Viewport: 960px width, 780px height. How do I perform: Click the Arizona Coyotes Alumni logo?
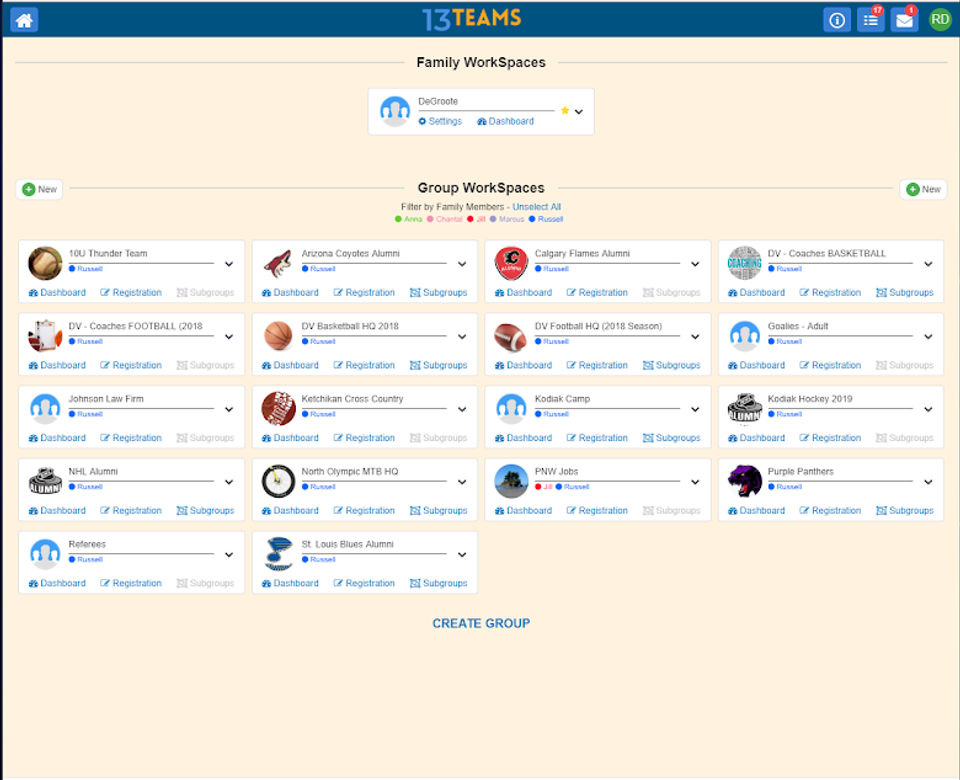(278, 263)
